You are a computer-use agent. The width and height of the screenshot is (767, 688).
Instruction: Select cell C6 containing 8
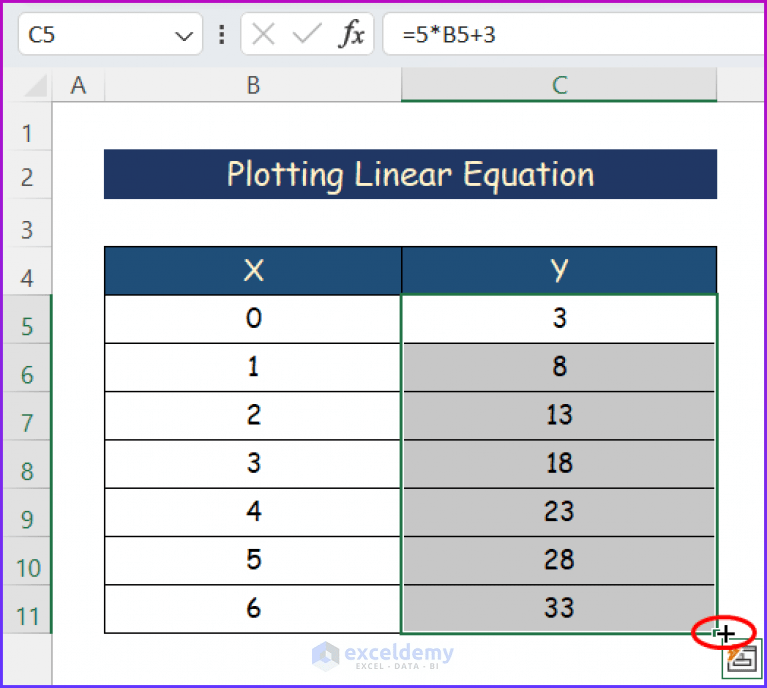click(x=559, y=367)
